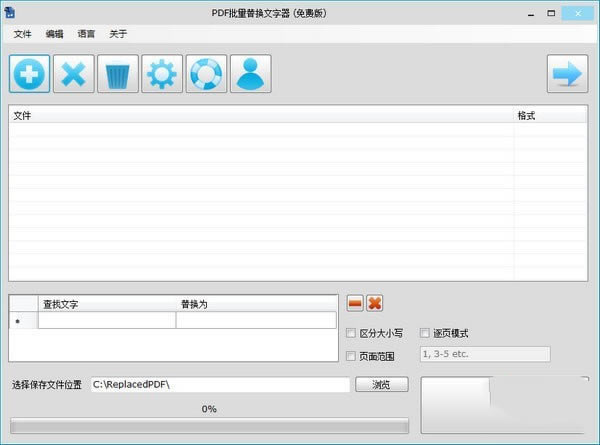Click the 文件 column header
The image size is (600, 445).
coord(261,115)
